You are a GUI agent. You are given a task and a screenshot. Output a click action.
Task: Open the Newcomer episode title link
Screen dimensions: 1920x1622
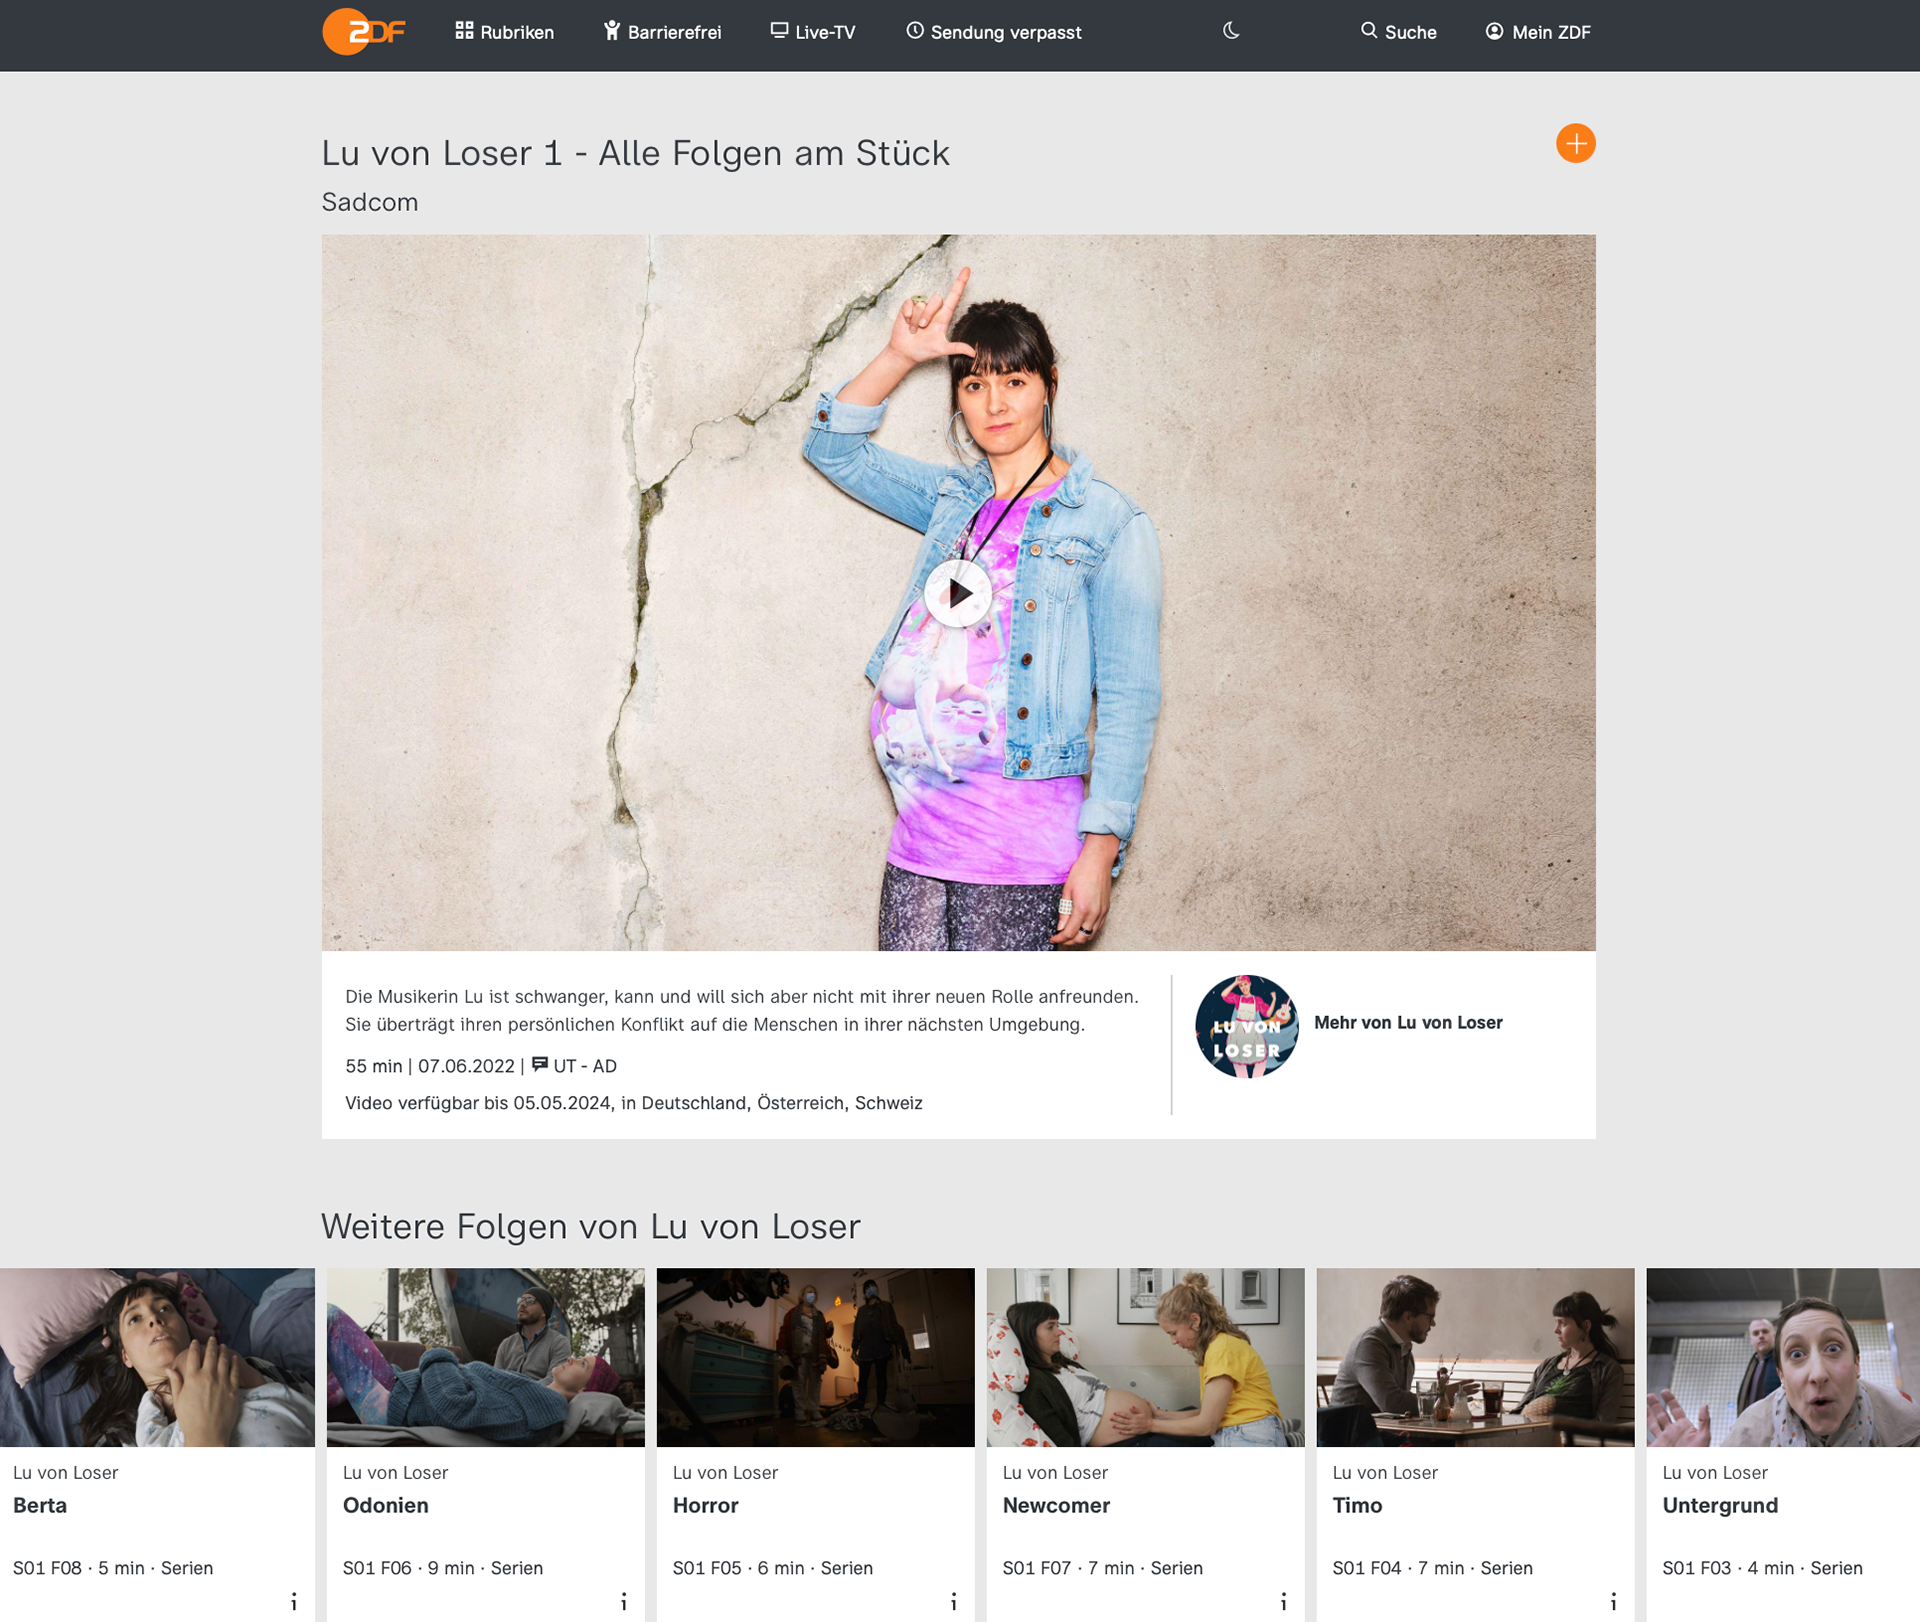click(x=1056, y=1505)
